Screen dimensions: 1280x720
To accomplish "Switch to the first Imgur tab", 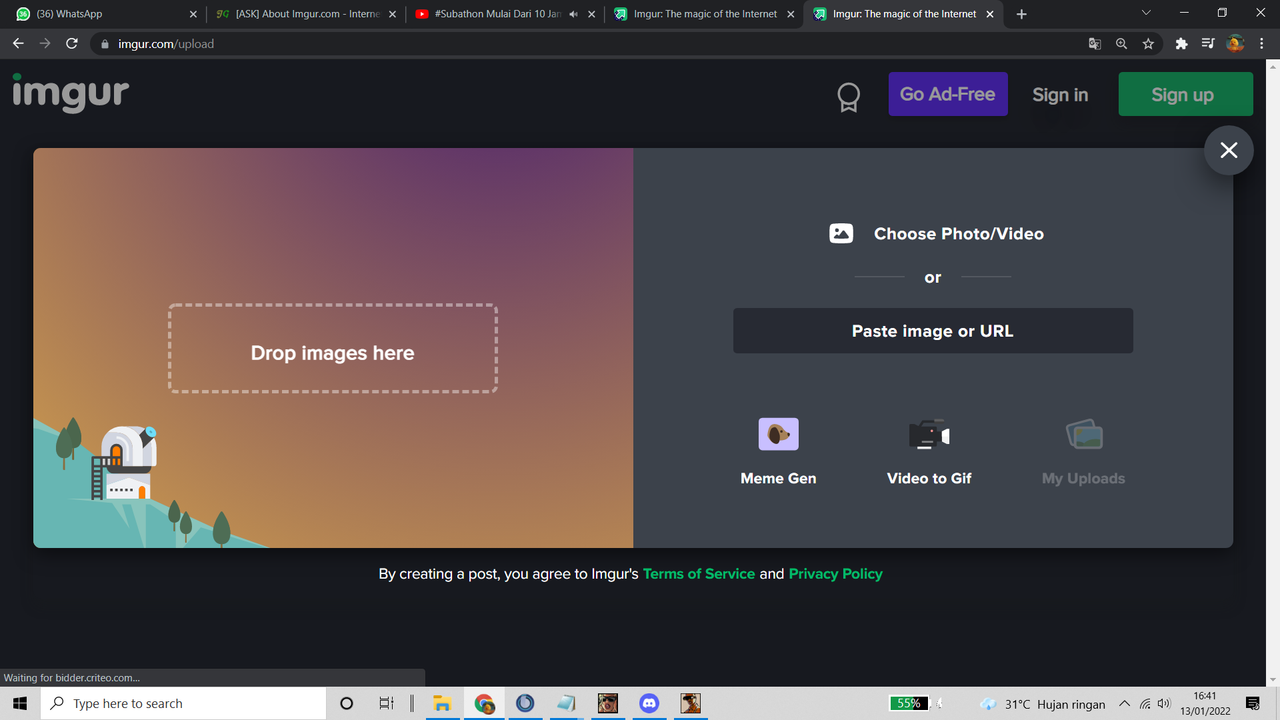I will click(705, 14).
